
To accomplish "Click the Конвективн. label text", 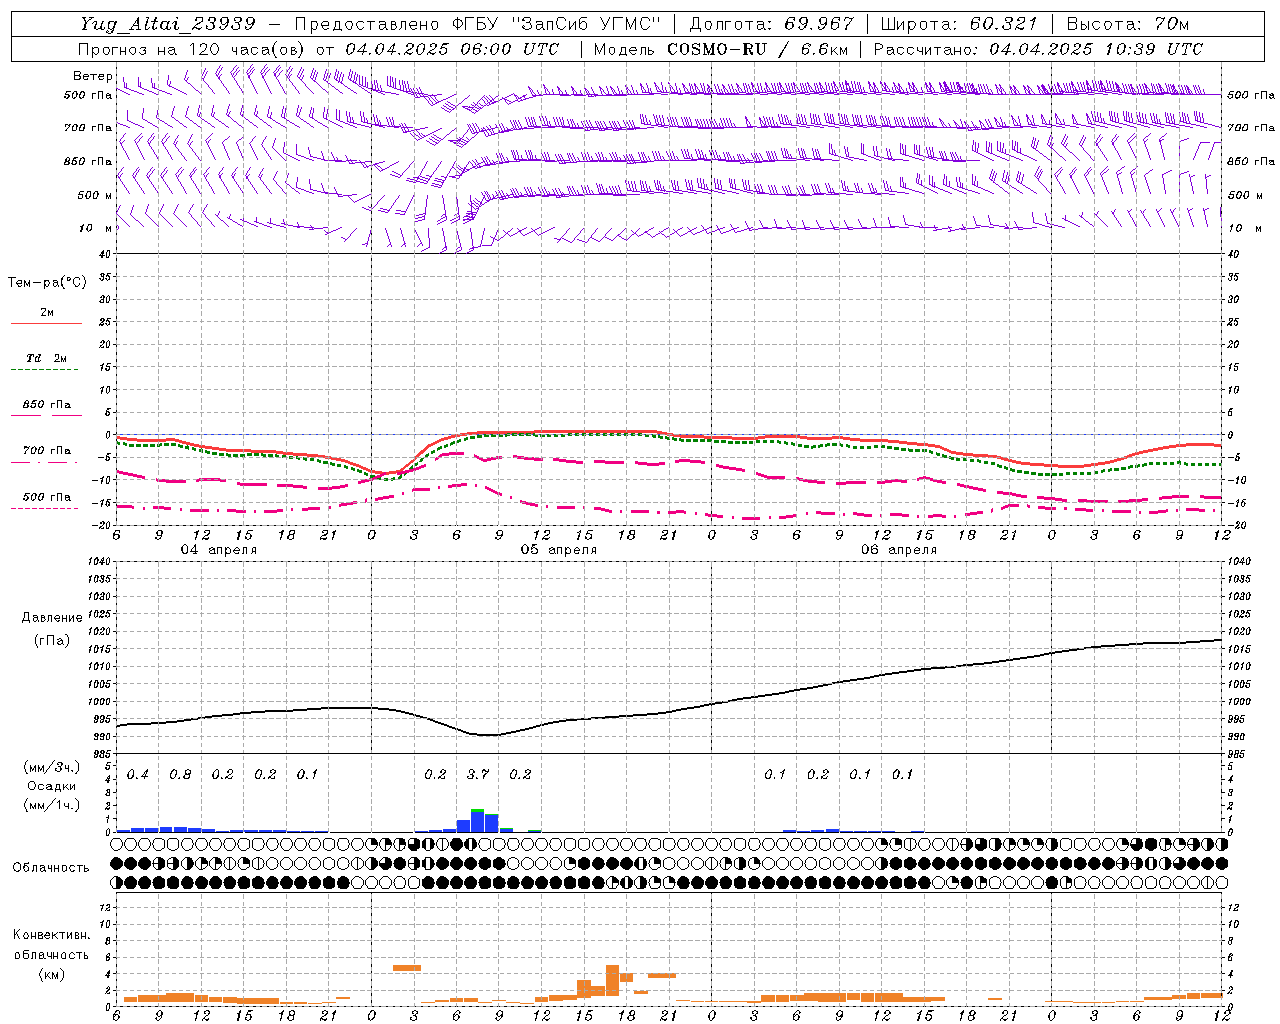I will [51, 935].
